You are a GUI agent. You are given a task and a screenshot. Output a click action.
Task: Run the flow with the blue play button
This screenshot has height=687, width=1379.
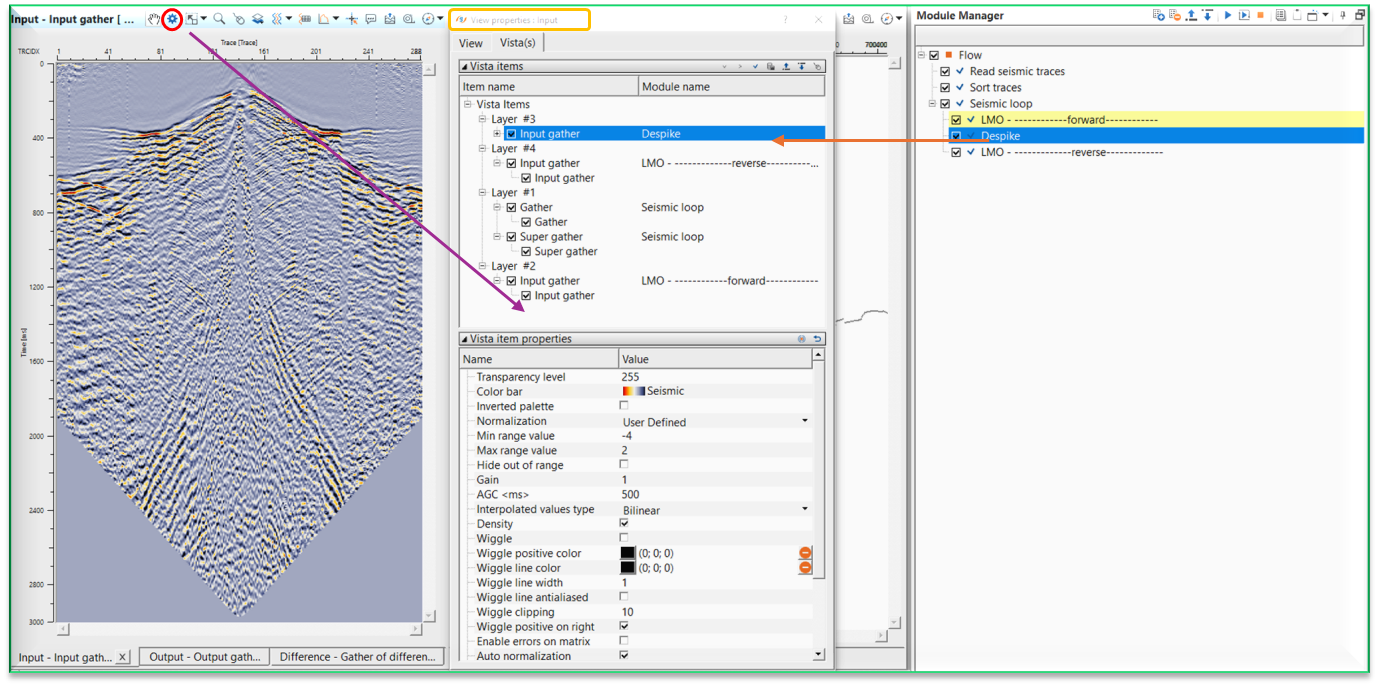coord(1228,16)
